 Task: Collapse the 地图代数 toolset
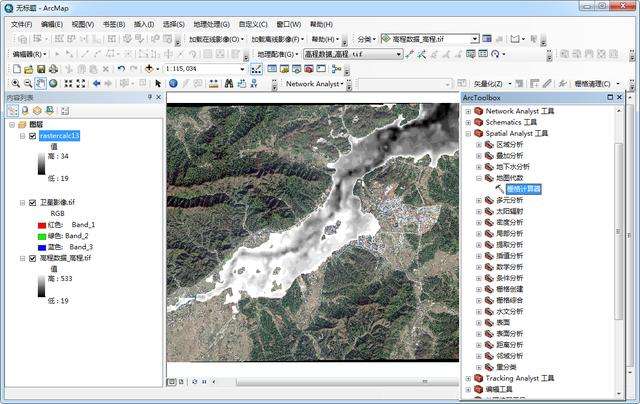coord(479,178)
